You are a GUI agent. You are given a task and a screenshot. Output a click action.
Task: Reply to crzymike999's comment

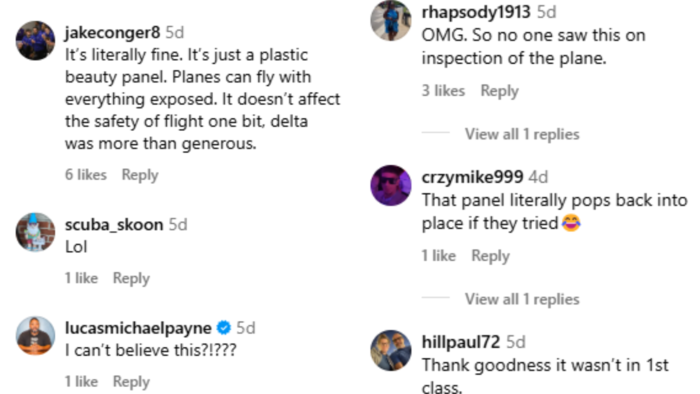[x=490, y=256]
